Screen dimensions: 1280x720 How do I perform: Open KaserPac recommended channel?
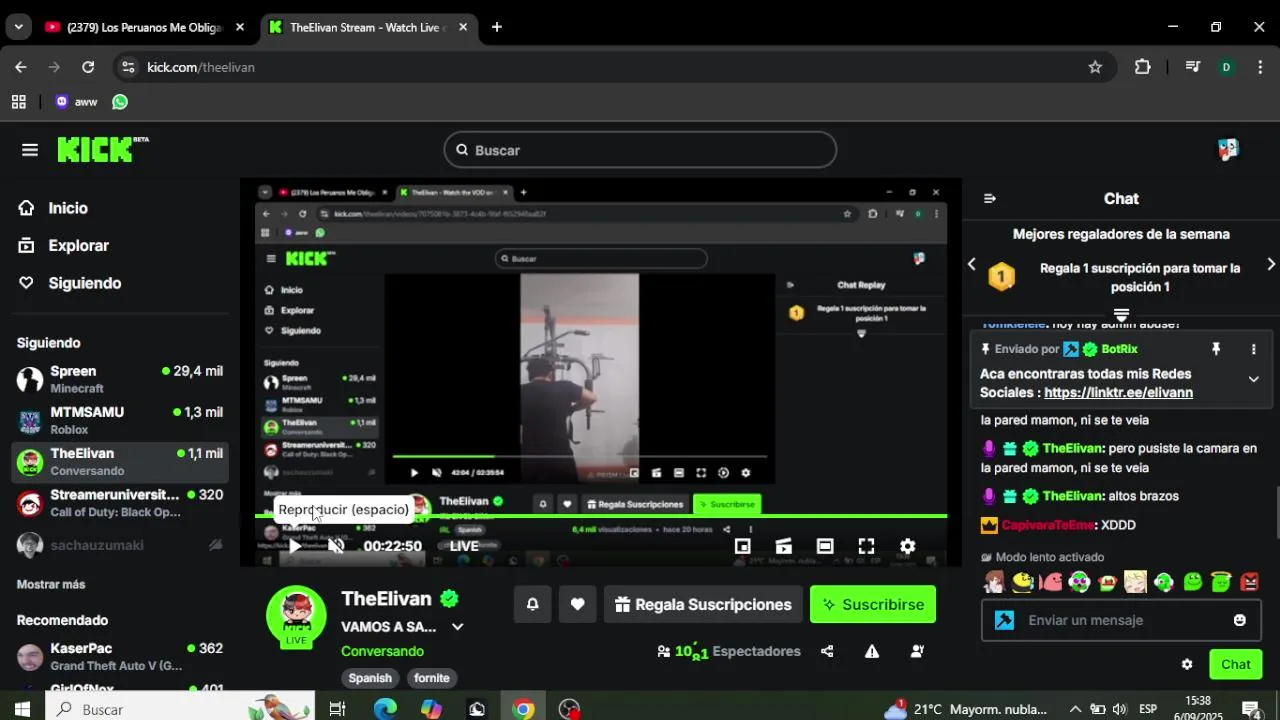(x=119, y=656)
